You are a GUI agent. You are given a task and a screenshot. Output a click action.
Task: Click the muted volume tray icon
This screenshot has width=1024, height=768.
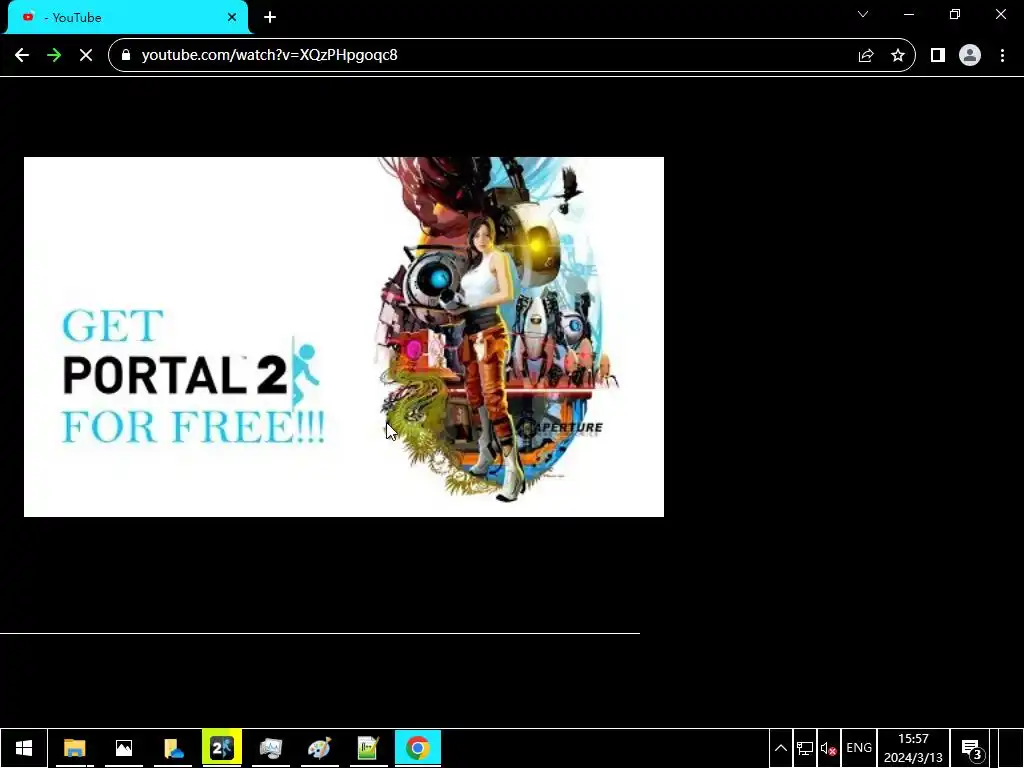(x=829, y=748)
